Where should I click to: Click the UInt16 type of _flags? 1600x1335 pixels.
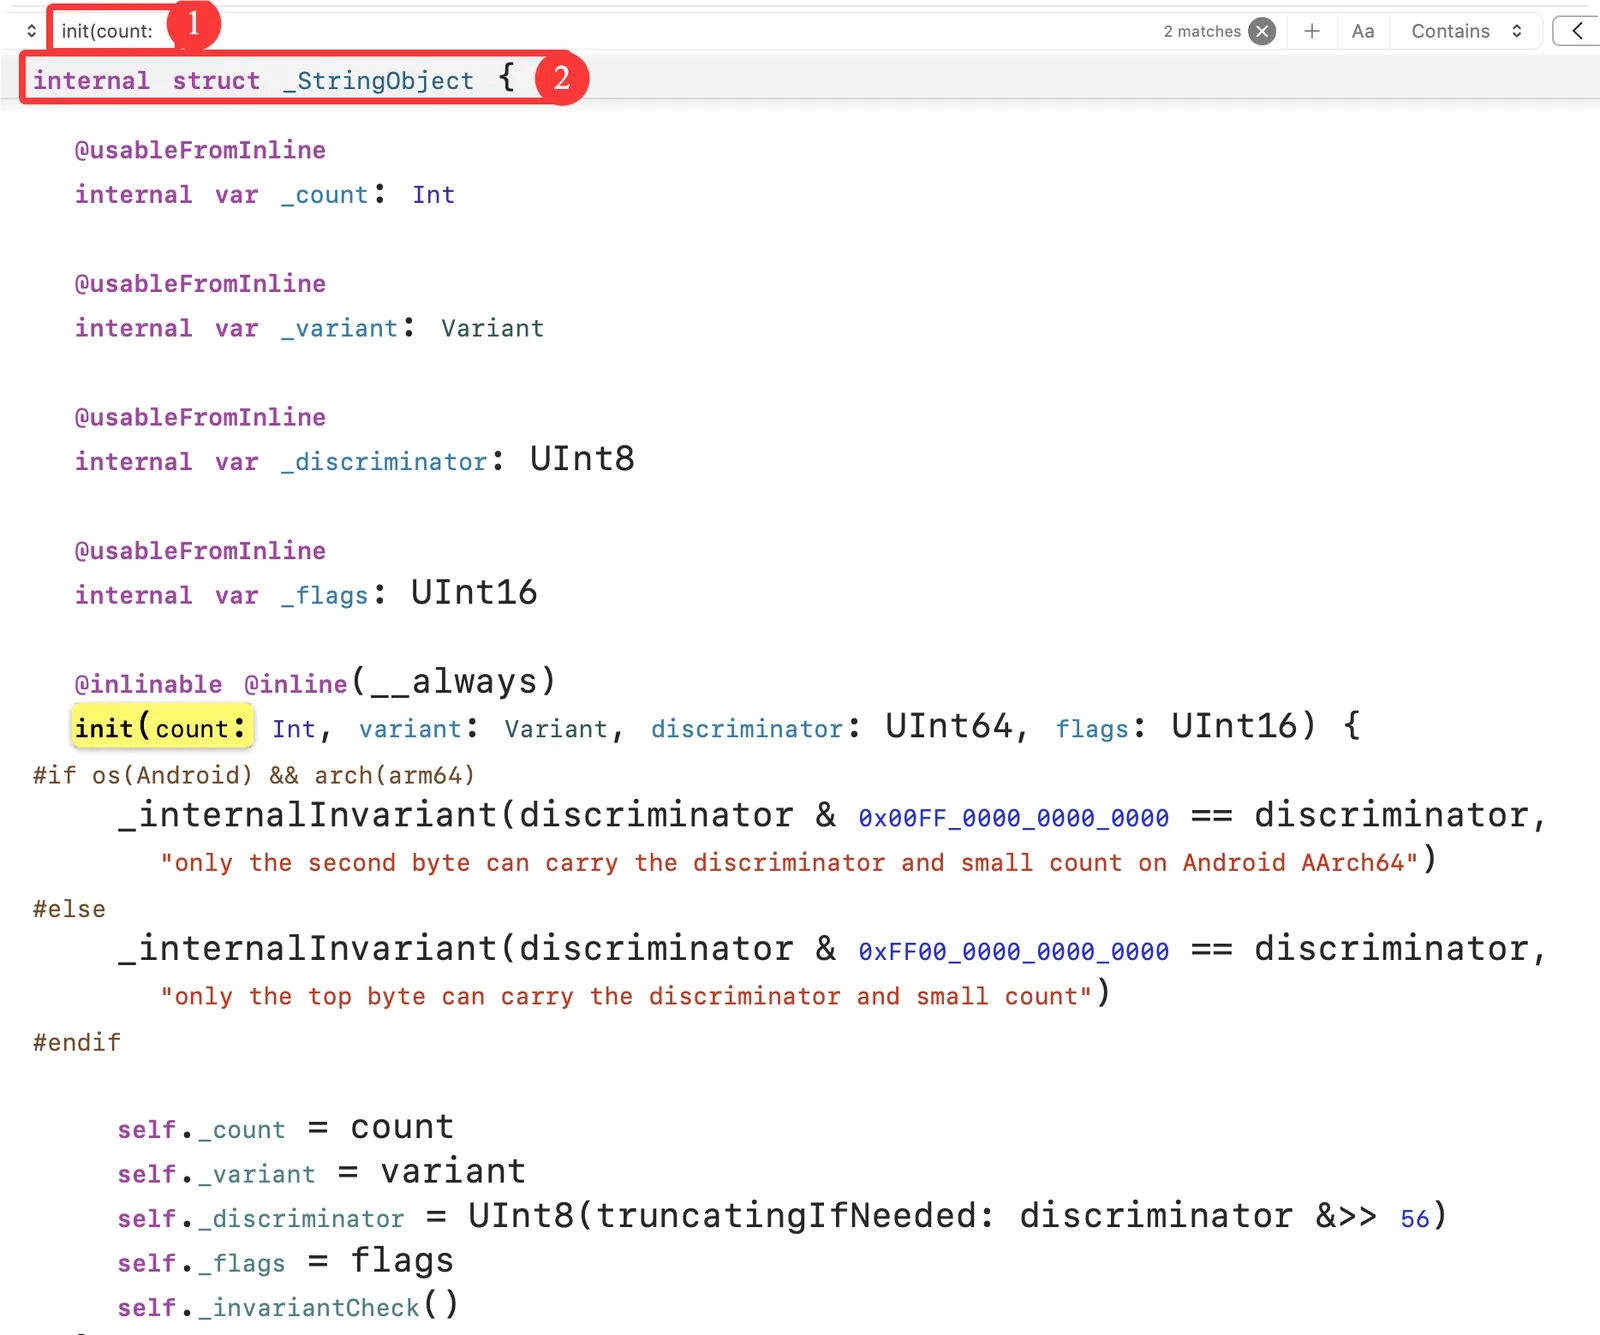point(474,593)
